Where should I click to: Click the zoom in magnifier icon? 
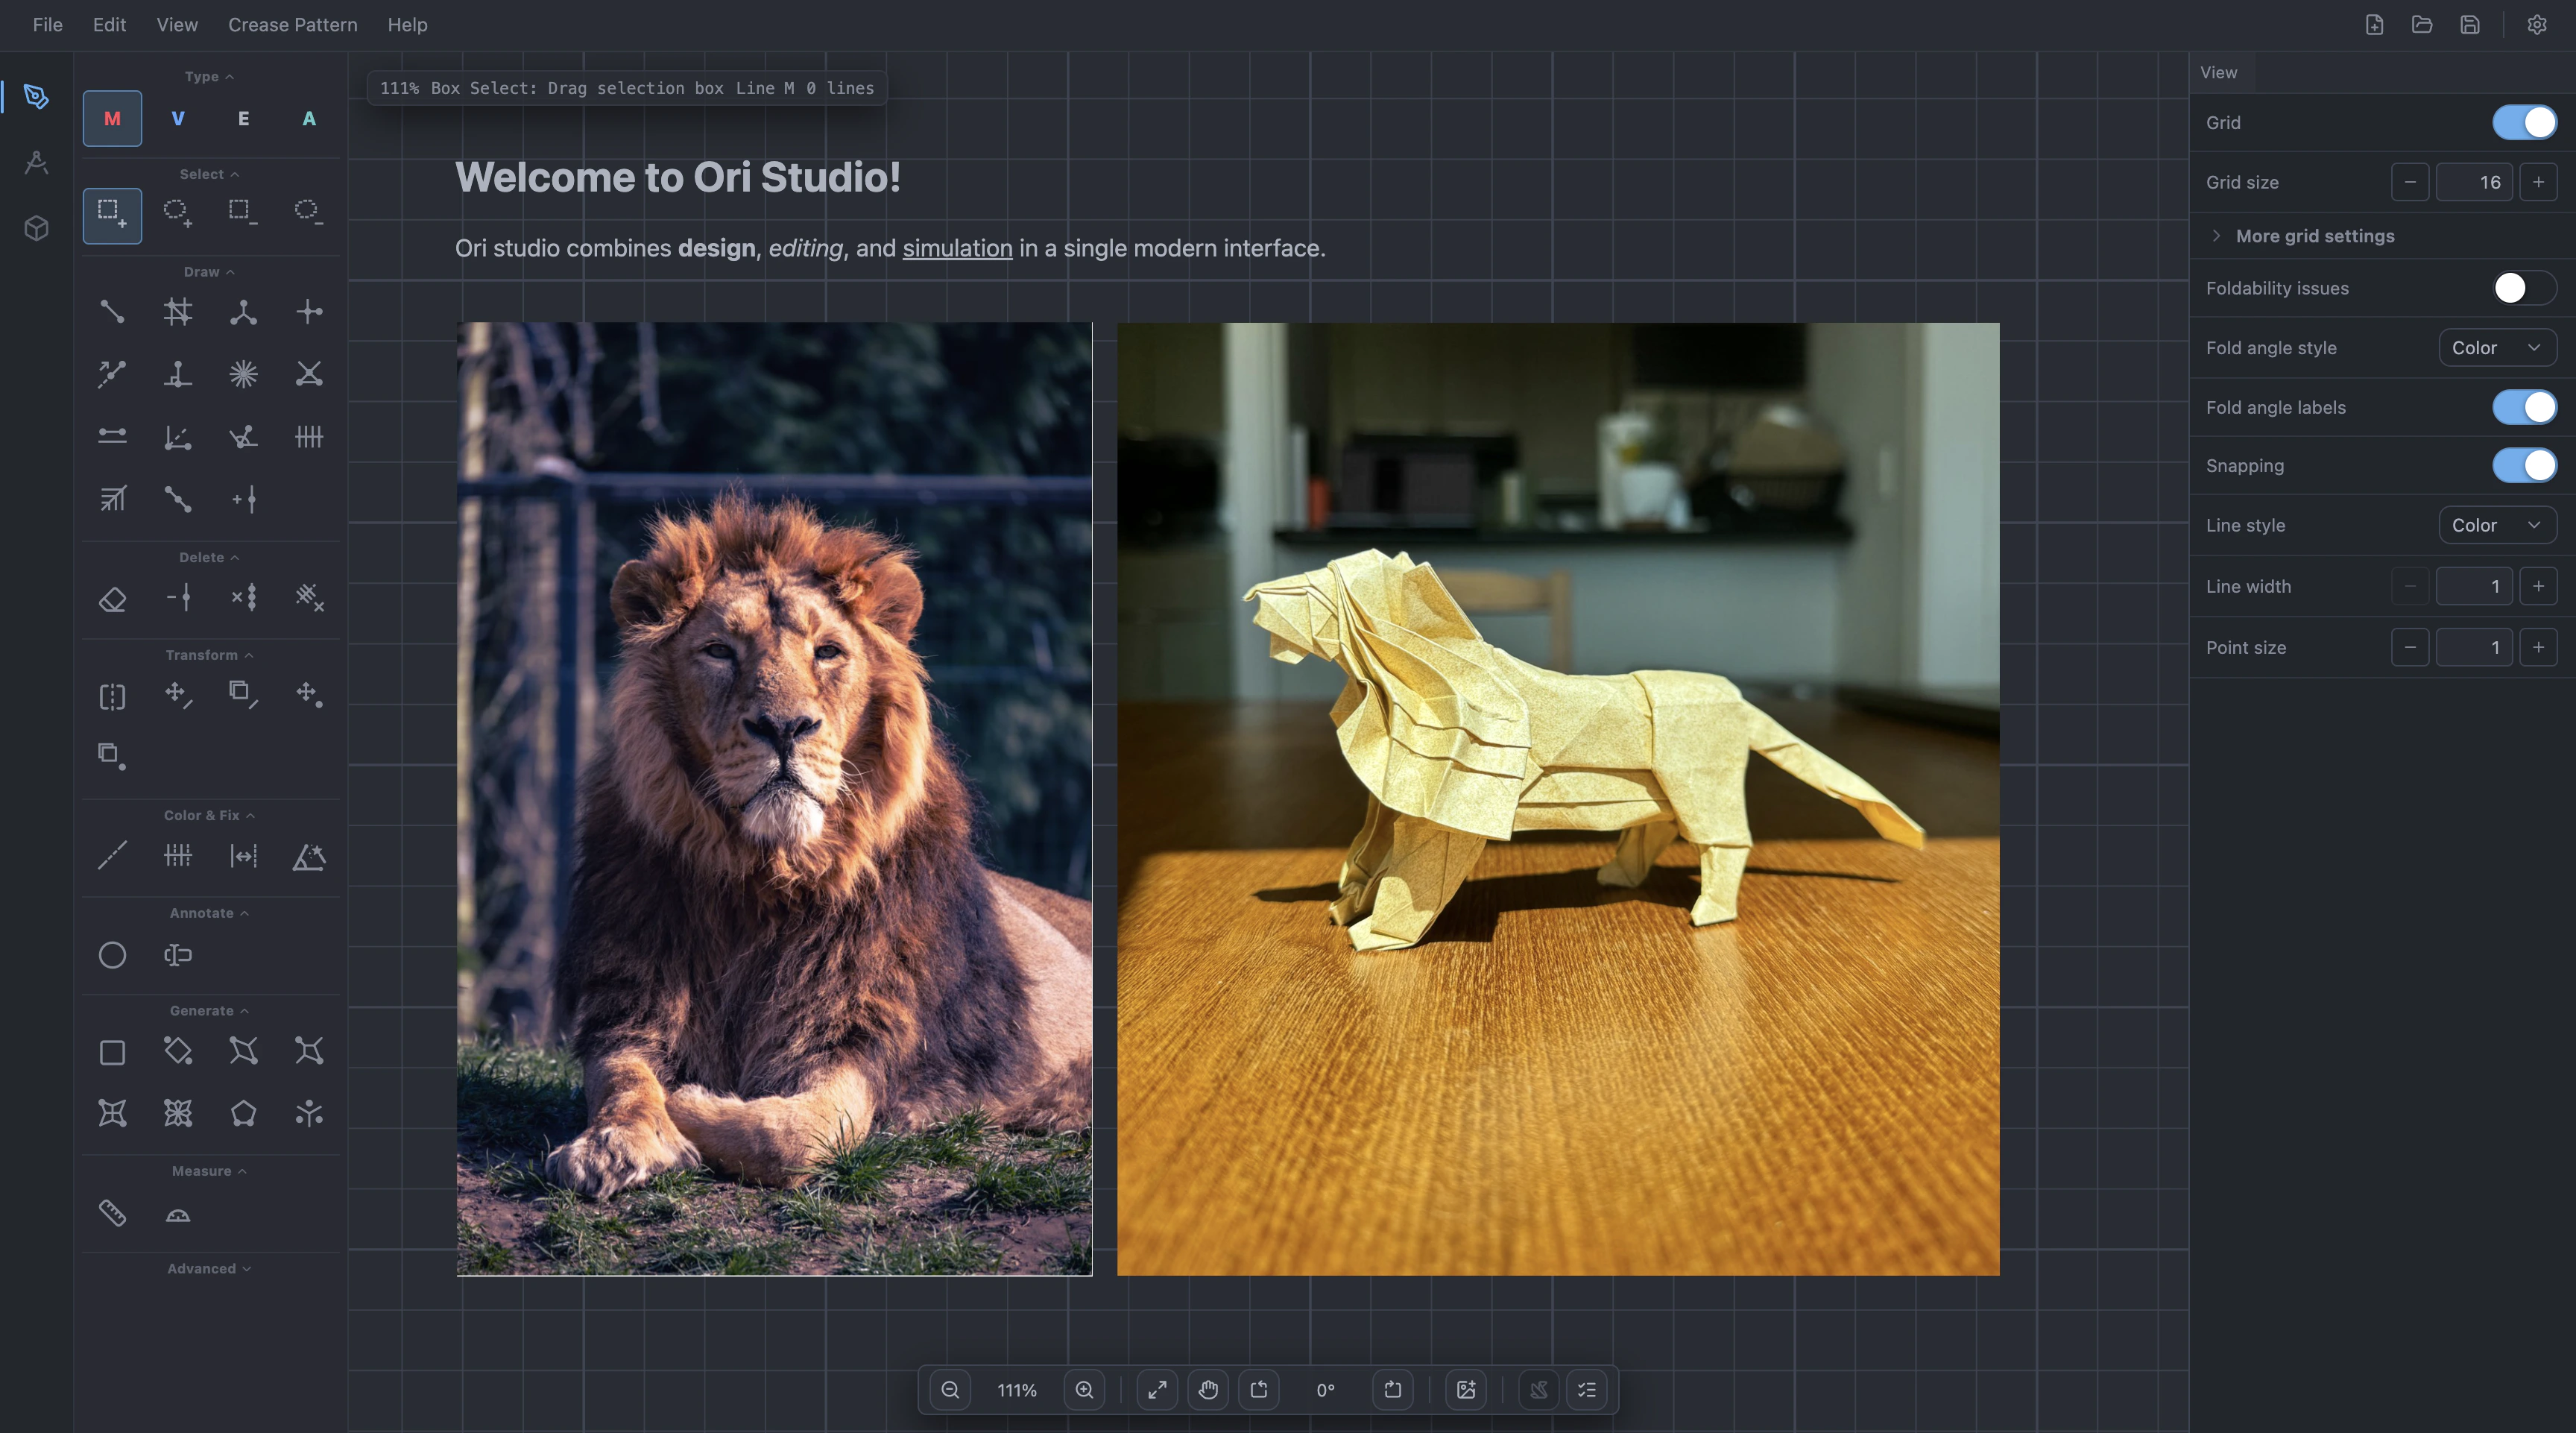pyautogui.click(x=1084, y=1390)
